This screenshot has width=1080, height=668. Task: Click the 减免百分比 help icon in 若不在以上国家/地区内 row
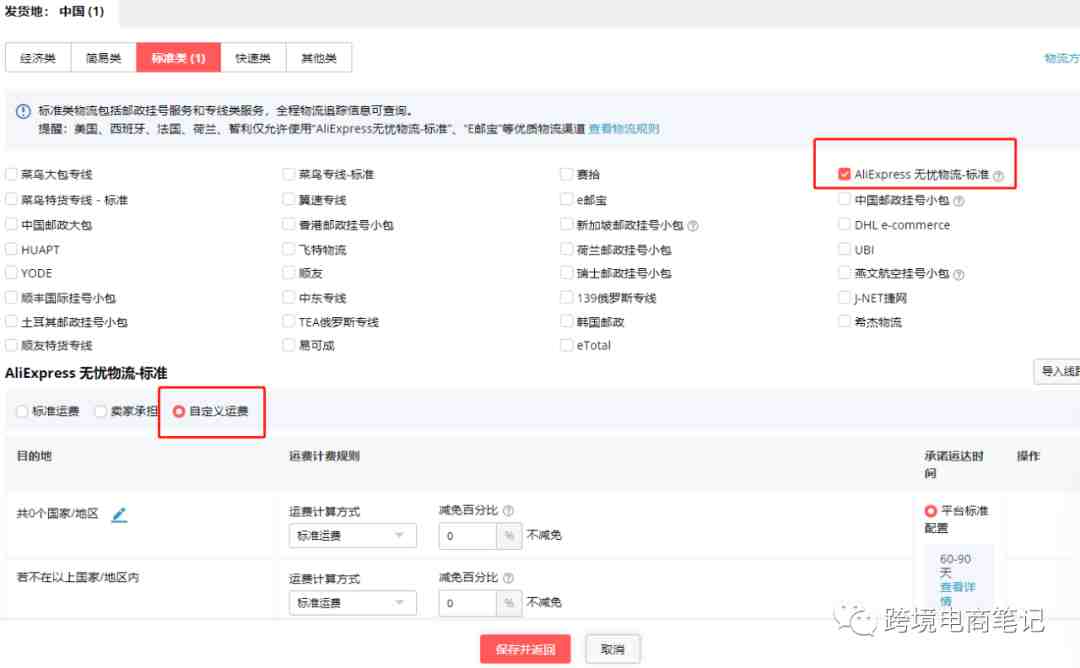508,578
